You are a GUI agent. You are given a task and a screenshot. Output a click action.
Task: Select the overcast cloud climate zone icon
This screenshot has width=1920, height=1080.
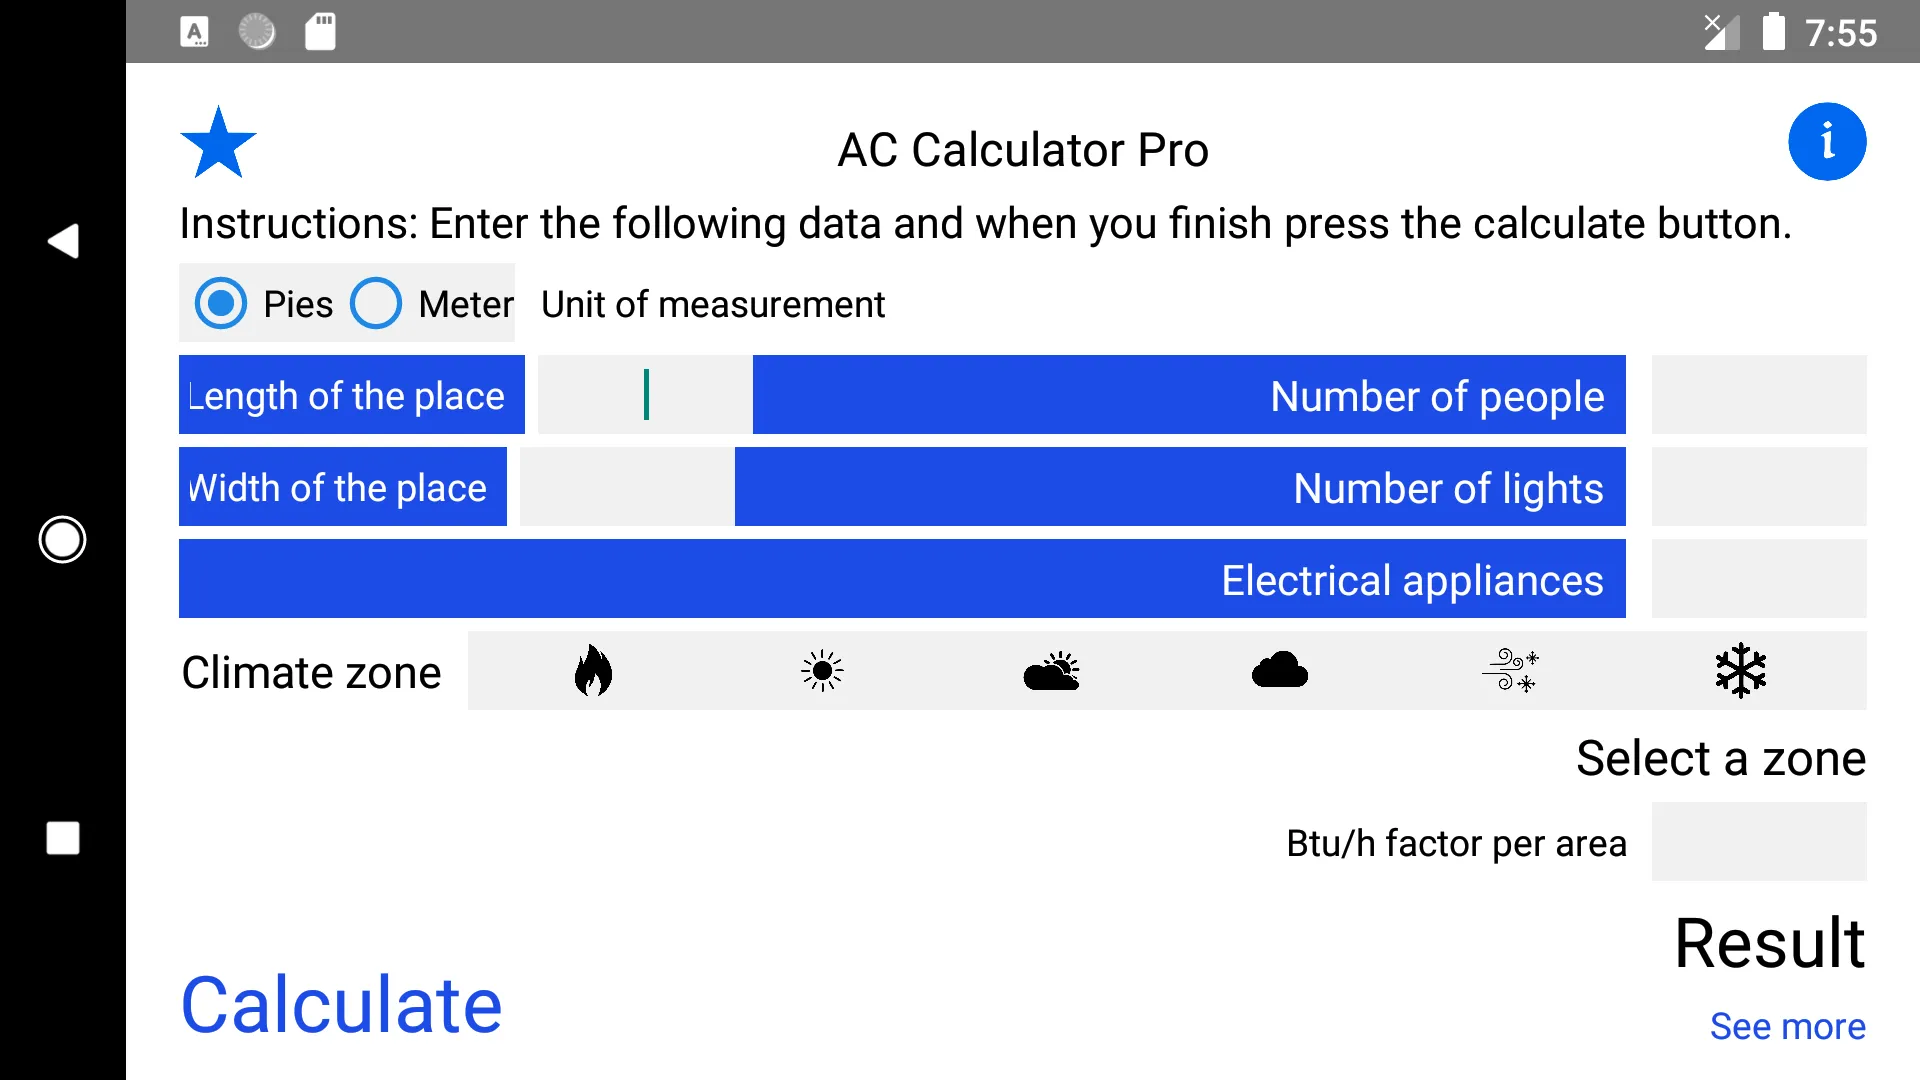[x=1278, y=671]
